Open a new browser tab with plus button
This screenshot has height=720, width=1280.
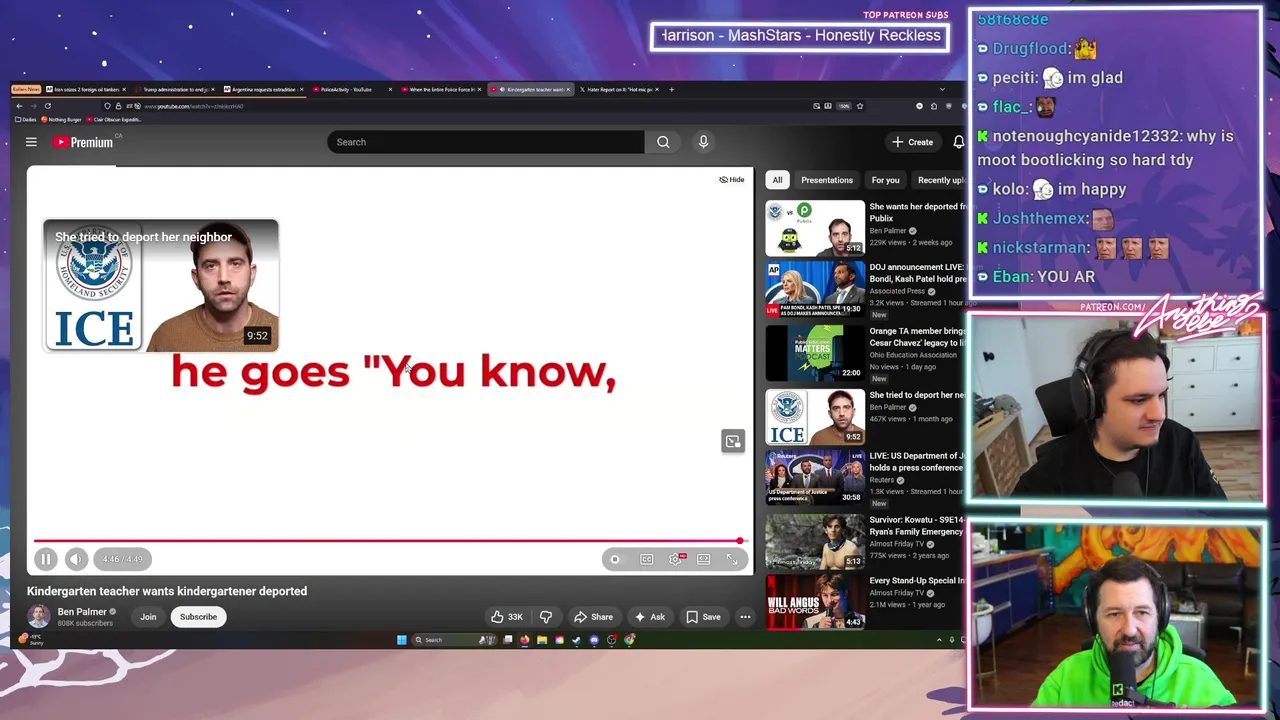click(672, 90)
